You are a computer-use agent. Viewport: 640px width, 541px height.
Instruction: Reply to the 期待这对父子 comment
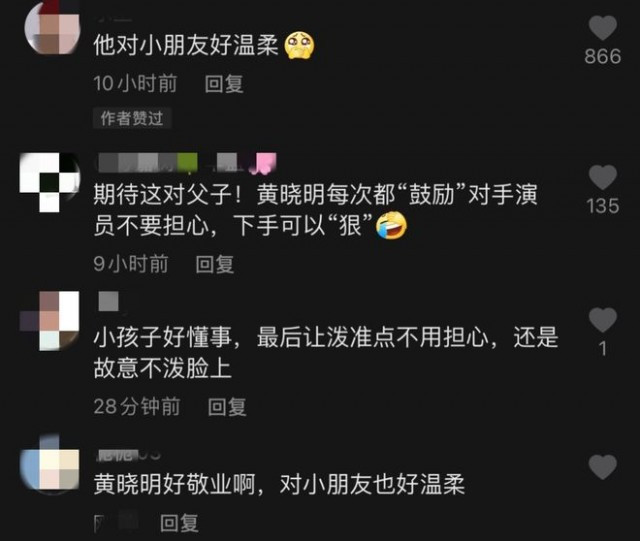click(215, 264)
